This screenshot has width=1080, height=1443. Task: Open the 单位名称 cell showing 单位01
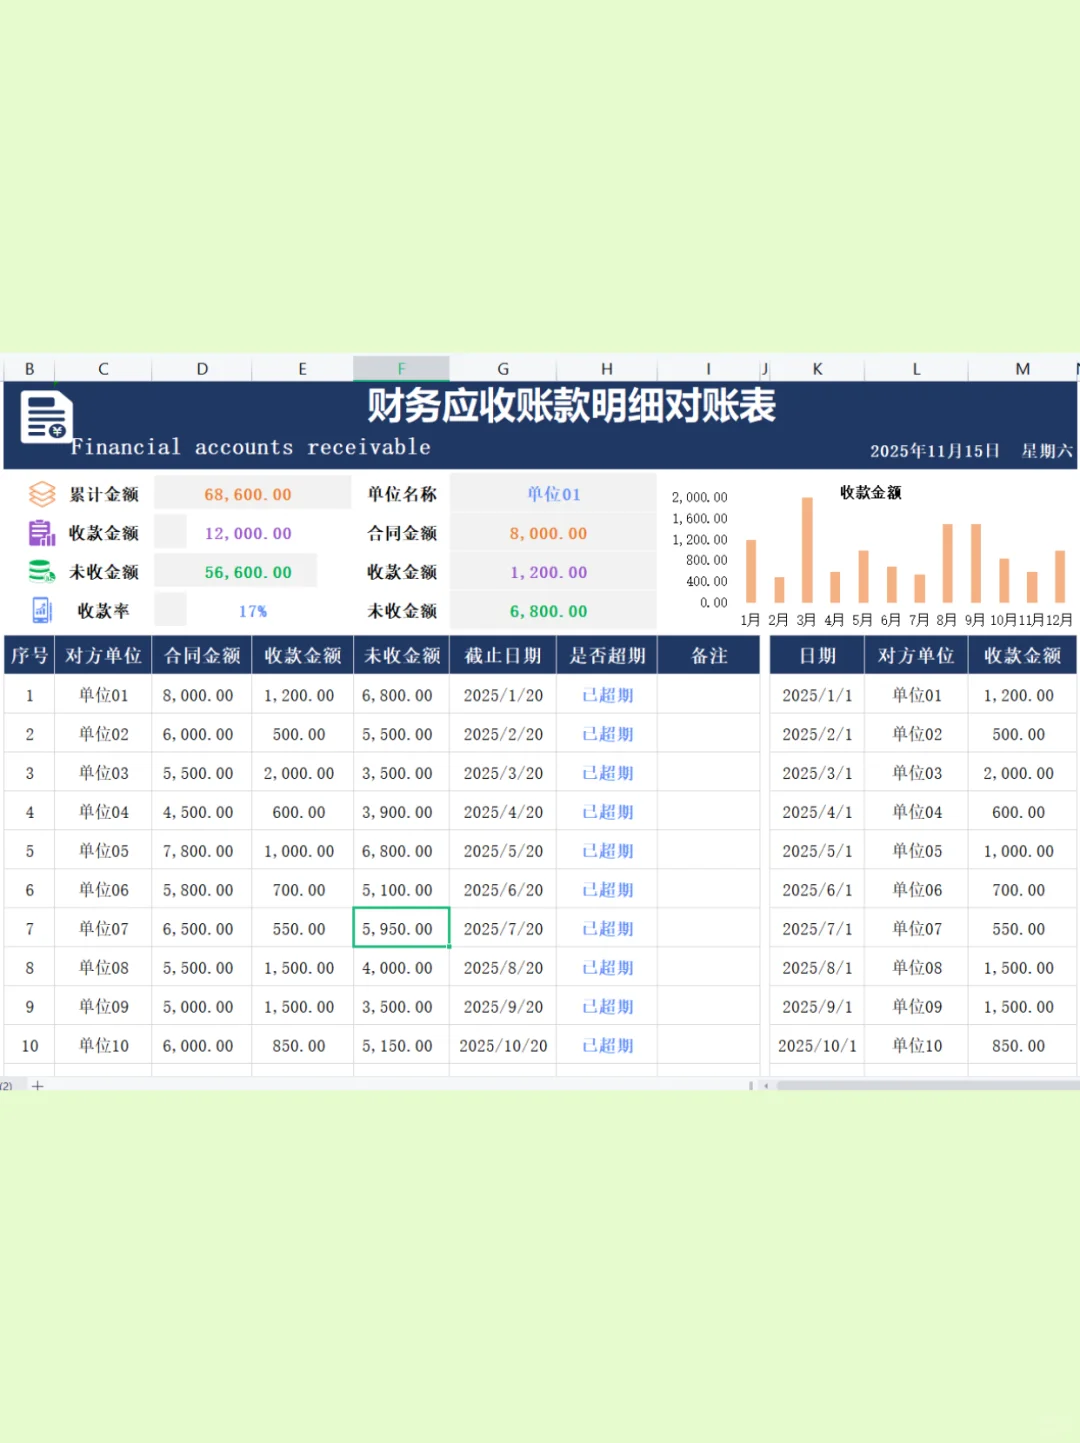pos(553,493)
